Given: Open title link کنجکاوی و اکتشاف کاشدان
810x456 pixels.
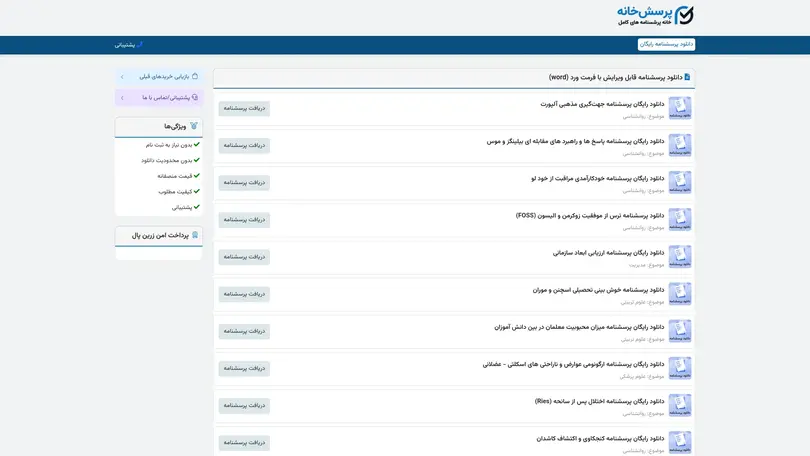Looking at the screenshot, I should [x=600, y=439].
